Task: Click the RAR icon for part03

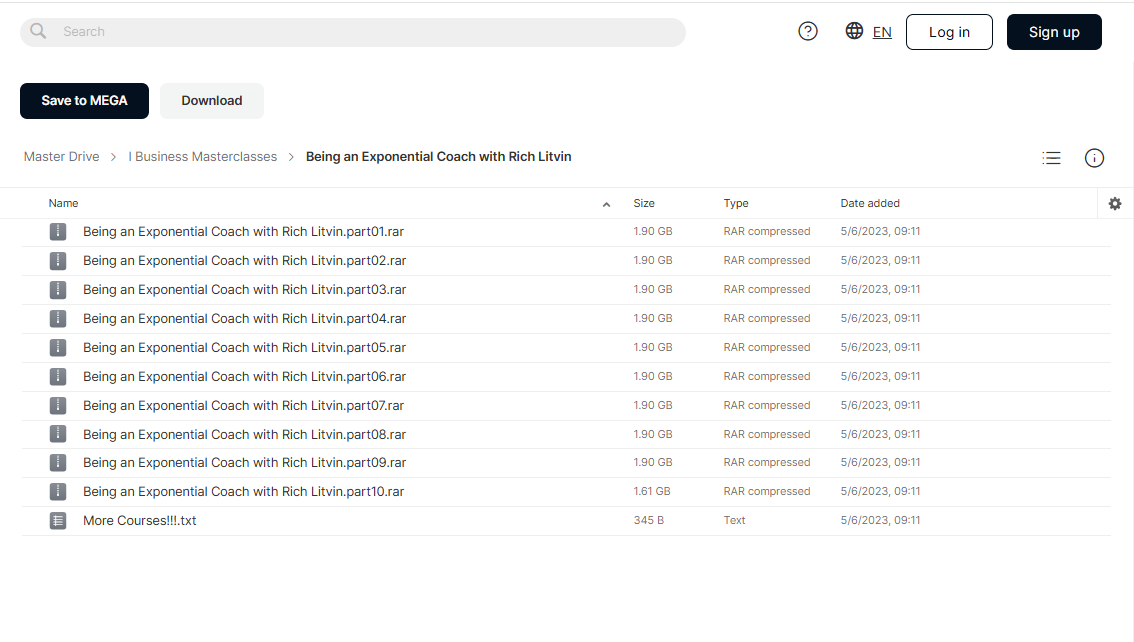Action: click(x=58, y=289)
